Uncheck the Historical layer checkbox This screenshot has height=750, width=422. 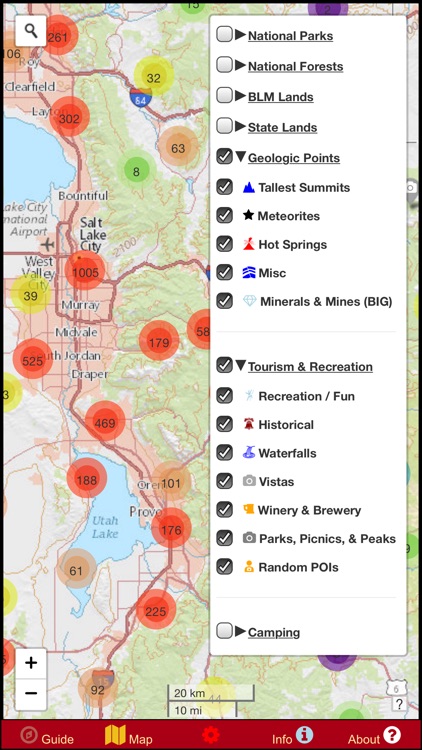click(x=224, y=424)
